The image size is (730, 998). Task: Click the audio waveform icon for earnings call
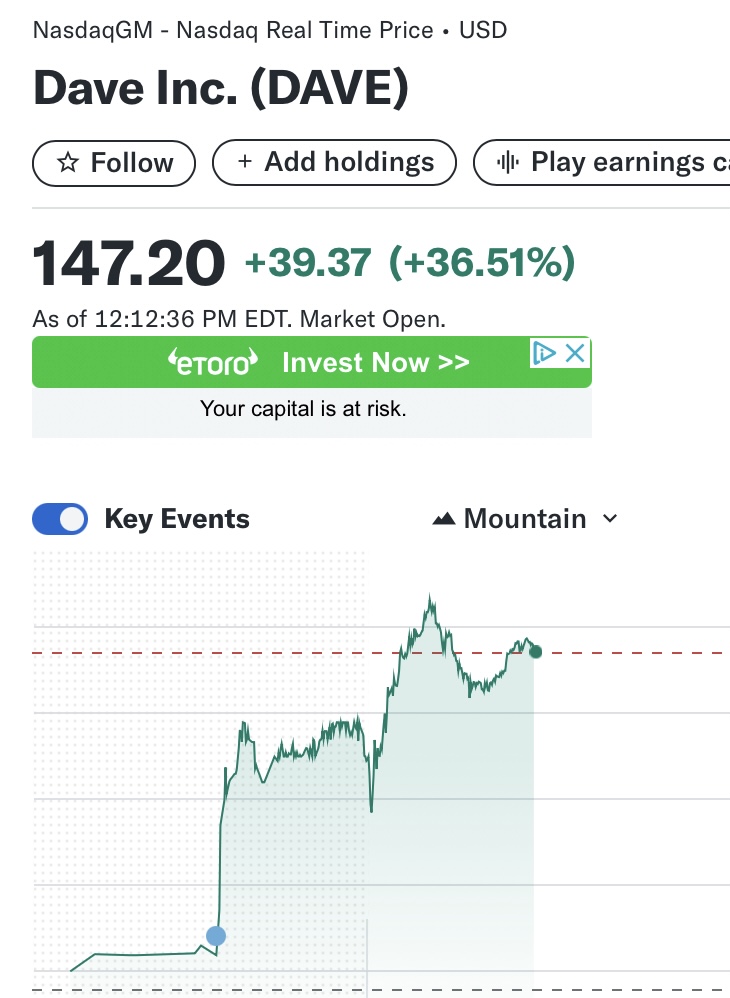tap(508, 162)
